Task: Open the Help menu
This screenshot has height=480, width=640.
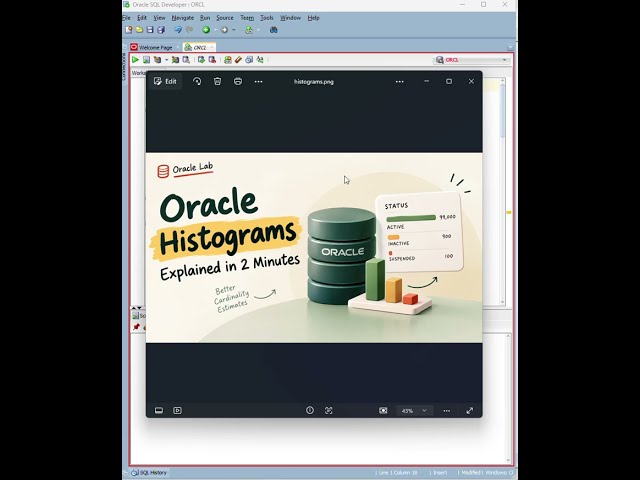Action: click(x=313, y=18)
